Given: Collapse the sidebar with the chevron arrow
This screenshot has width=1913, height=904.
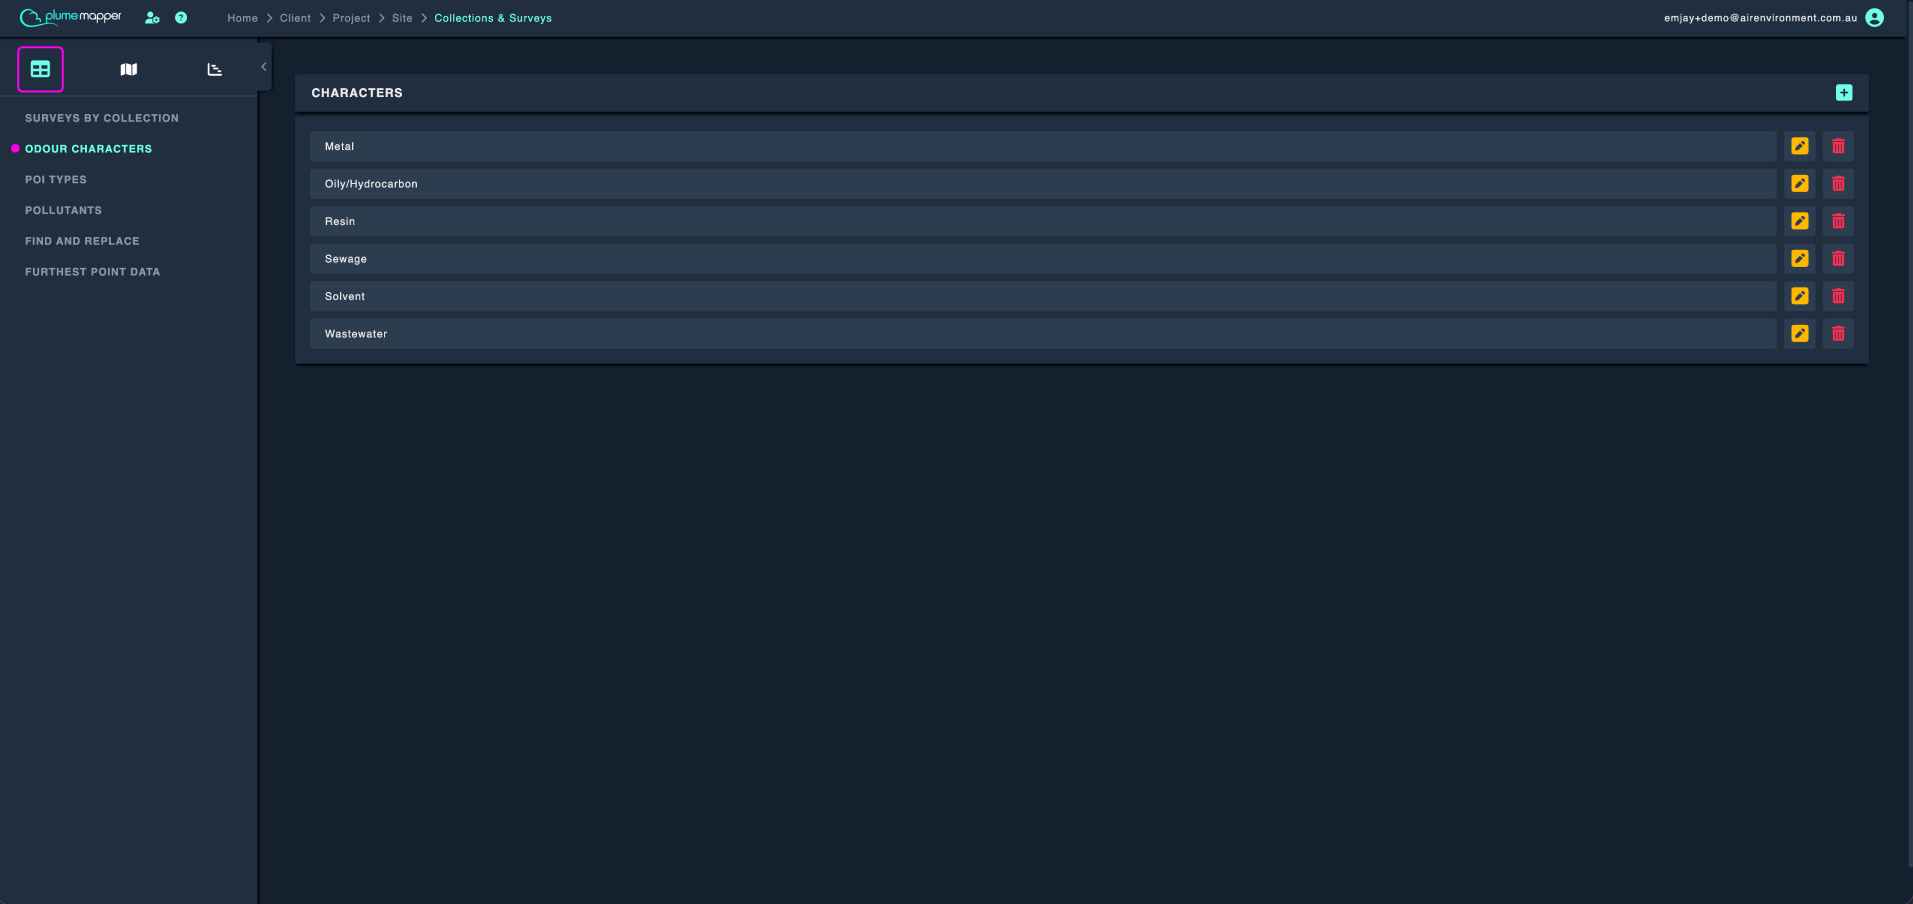Looking at the screenshot, I should click(x=263, y=67).
